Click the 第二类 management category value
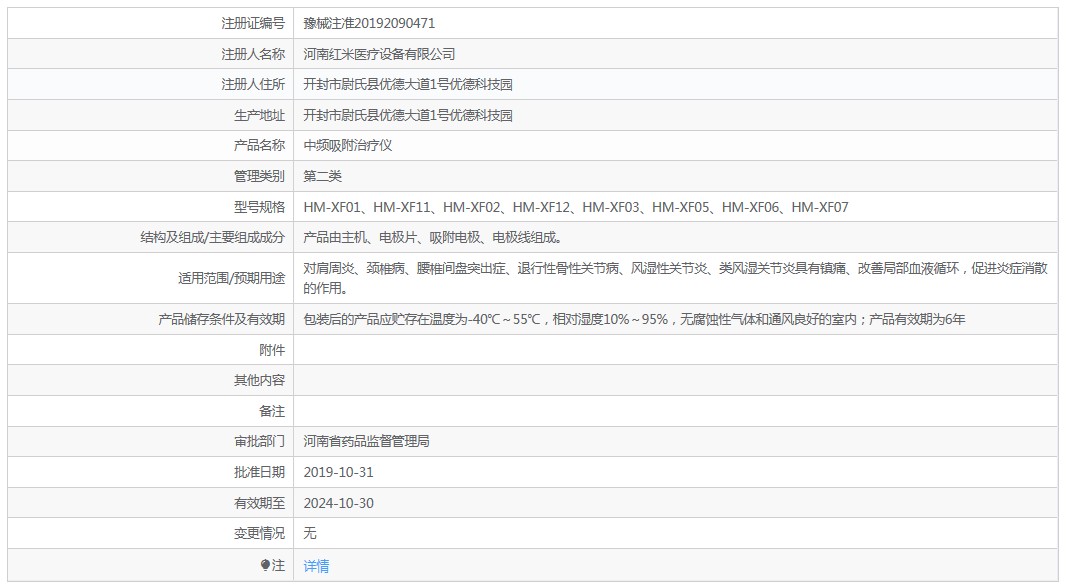This screenshot has width=1066, height=586. [x=322, y=176]
